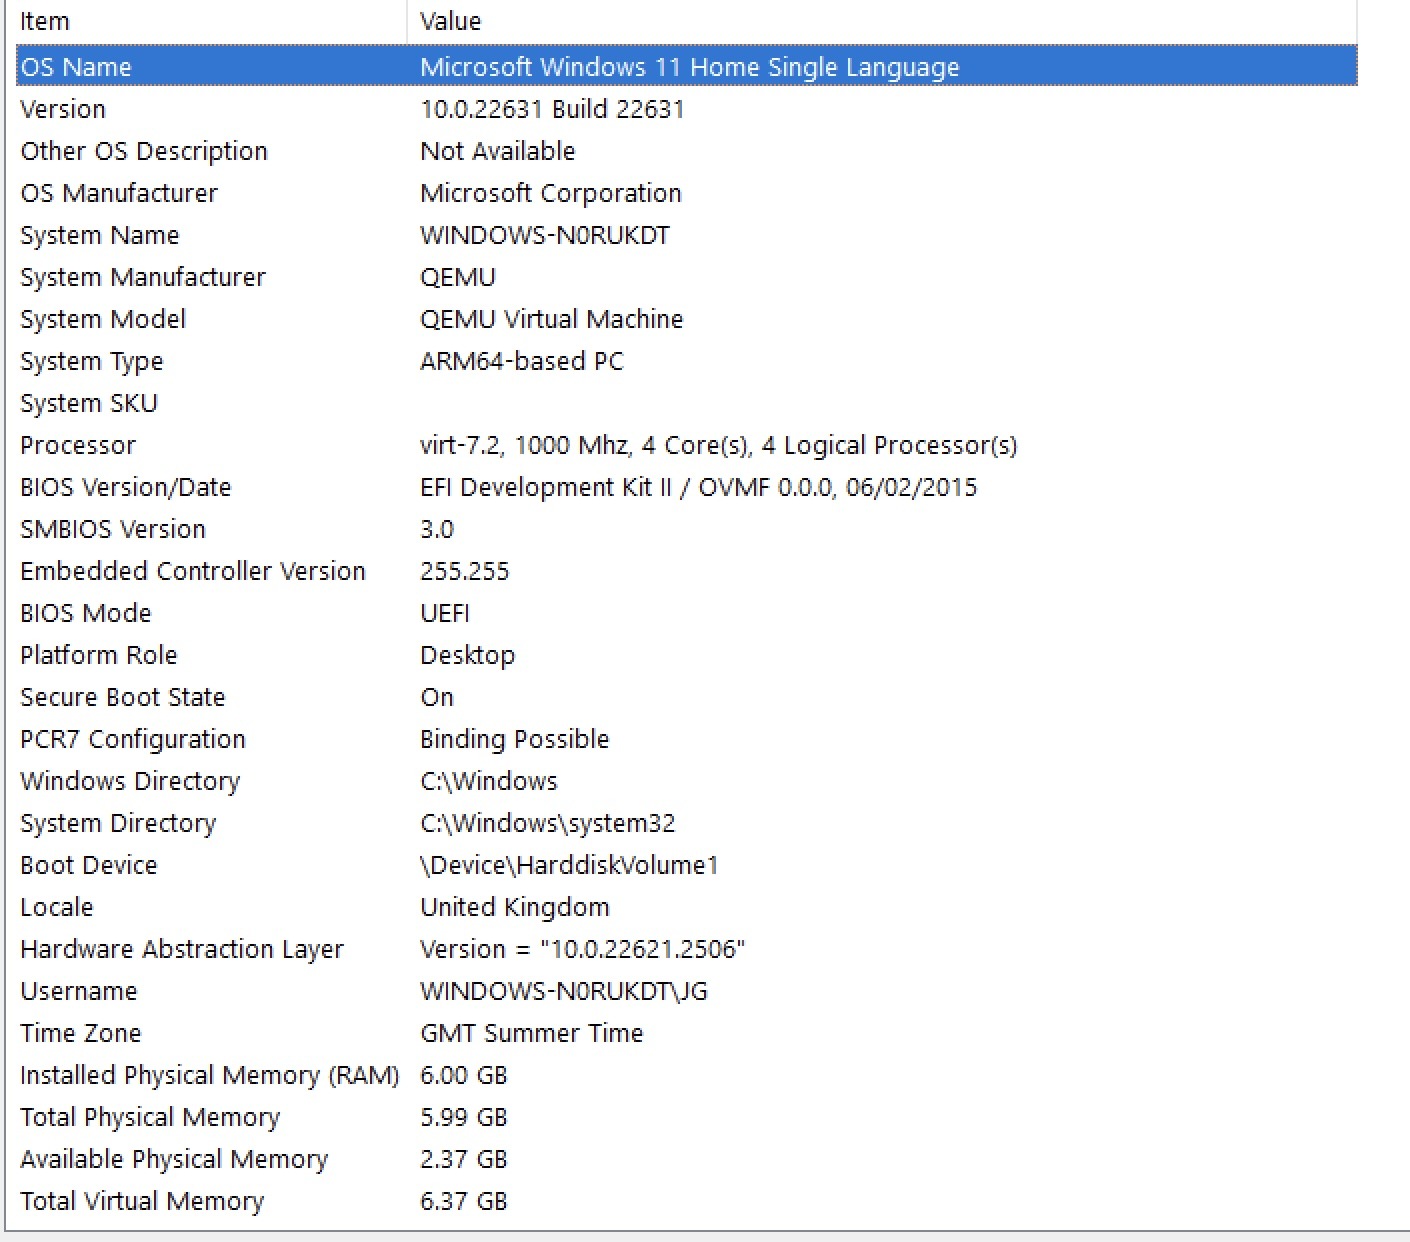Click the 6.00 GB value

click(464, 1075)
